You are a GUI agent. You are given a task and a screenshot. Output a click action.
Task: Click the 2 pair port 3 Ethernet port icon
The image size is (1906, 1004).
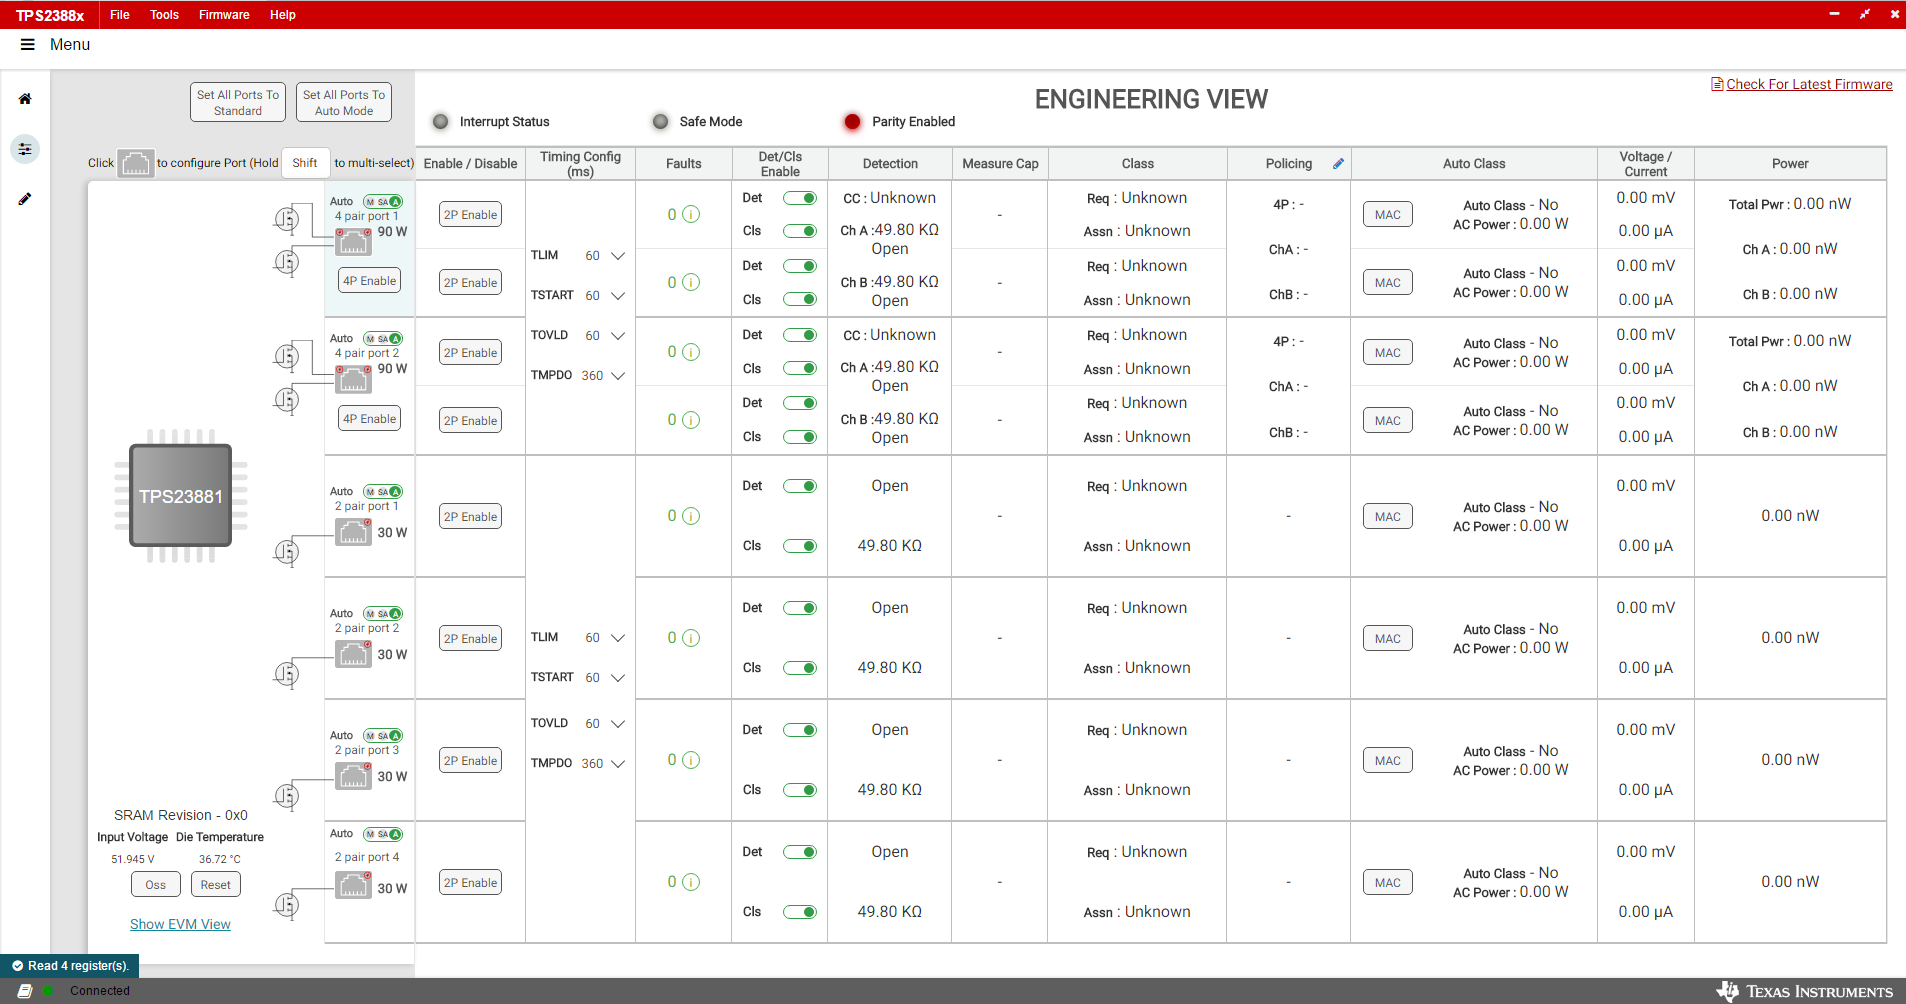(x=353, y=776)
